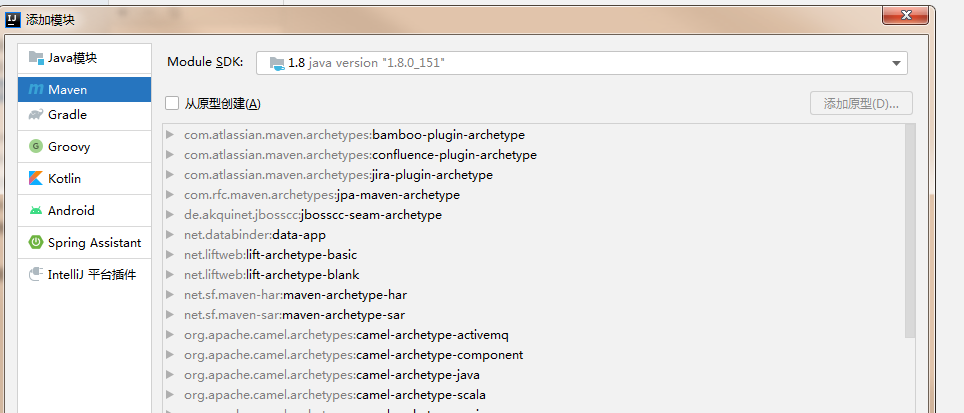This screenshot has width=964, height=413.
Task: Select jbosscc-seam-archetype row text
Action: [313, 215]
